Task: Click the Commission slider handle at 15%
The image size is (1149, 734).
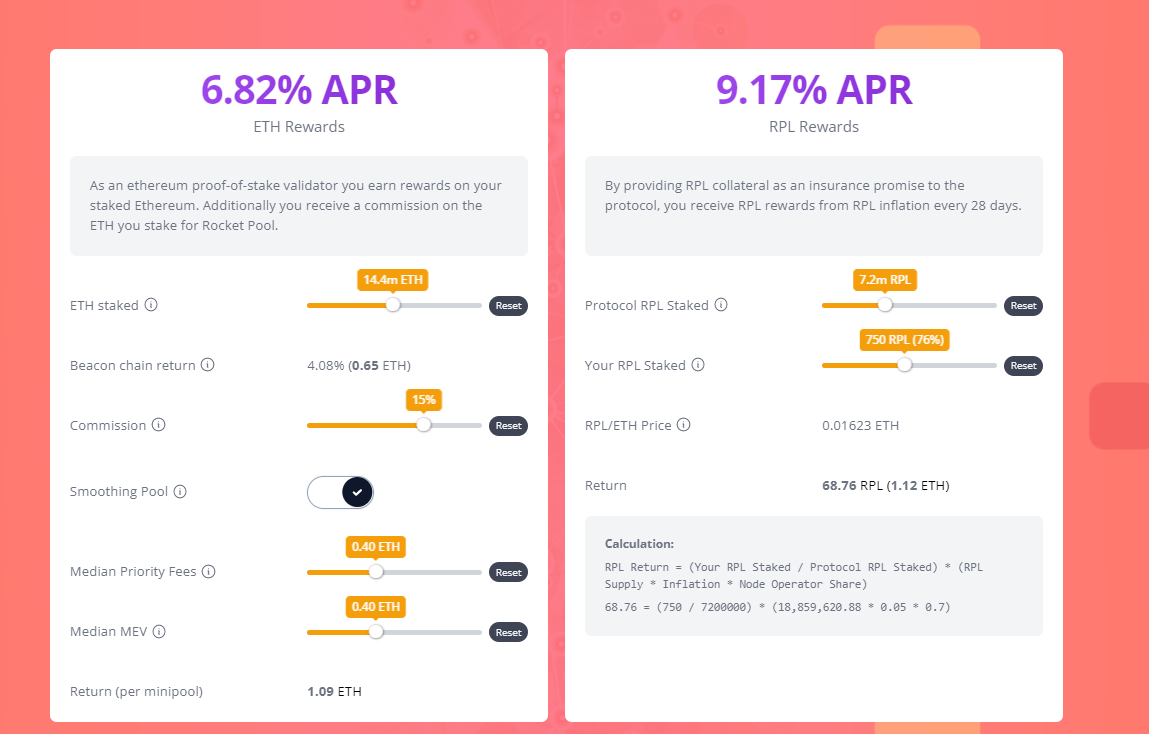Action: pyautogui.click(x=424, y=425)
